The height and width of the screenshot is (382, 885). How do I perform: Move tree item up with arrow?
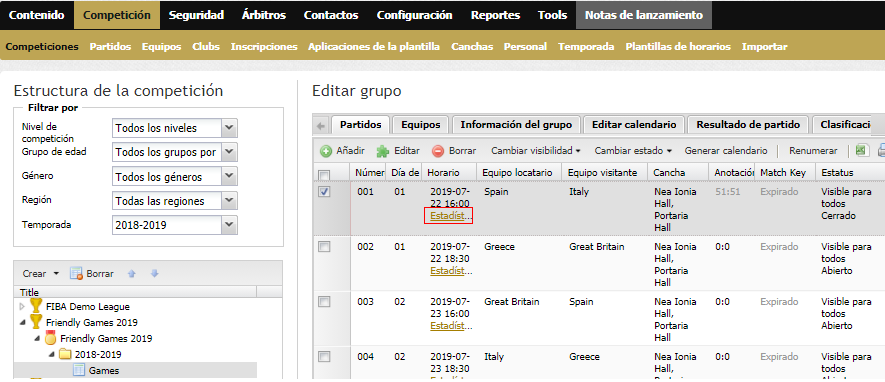click(x=132, y=274)
